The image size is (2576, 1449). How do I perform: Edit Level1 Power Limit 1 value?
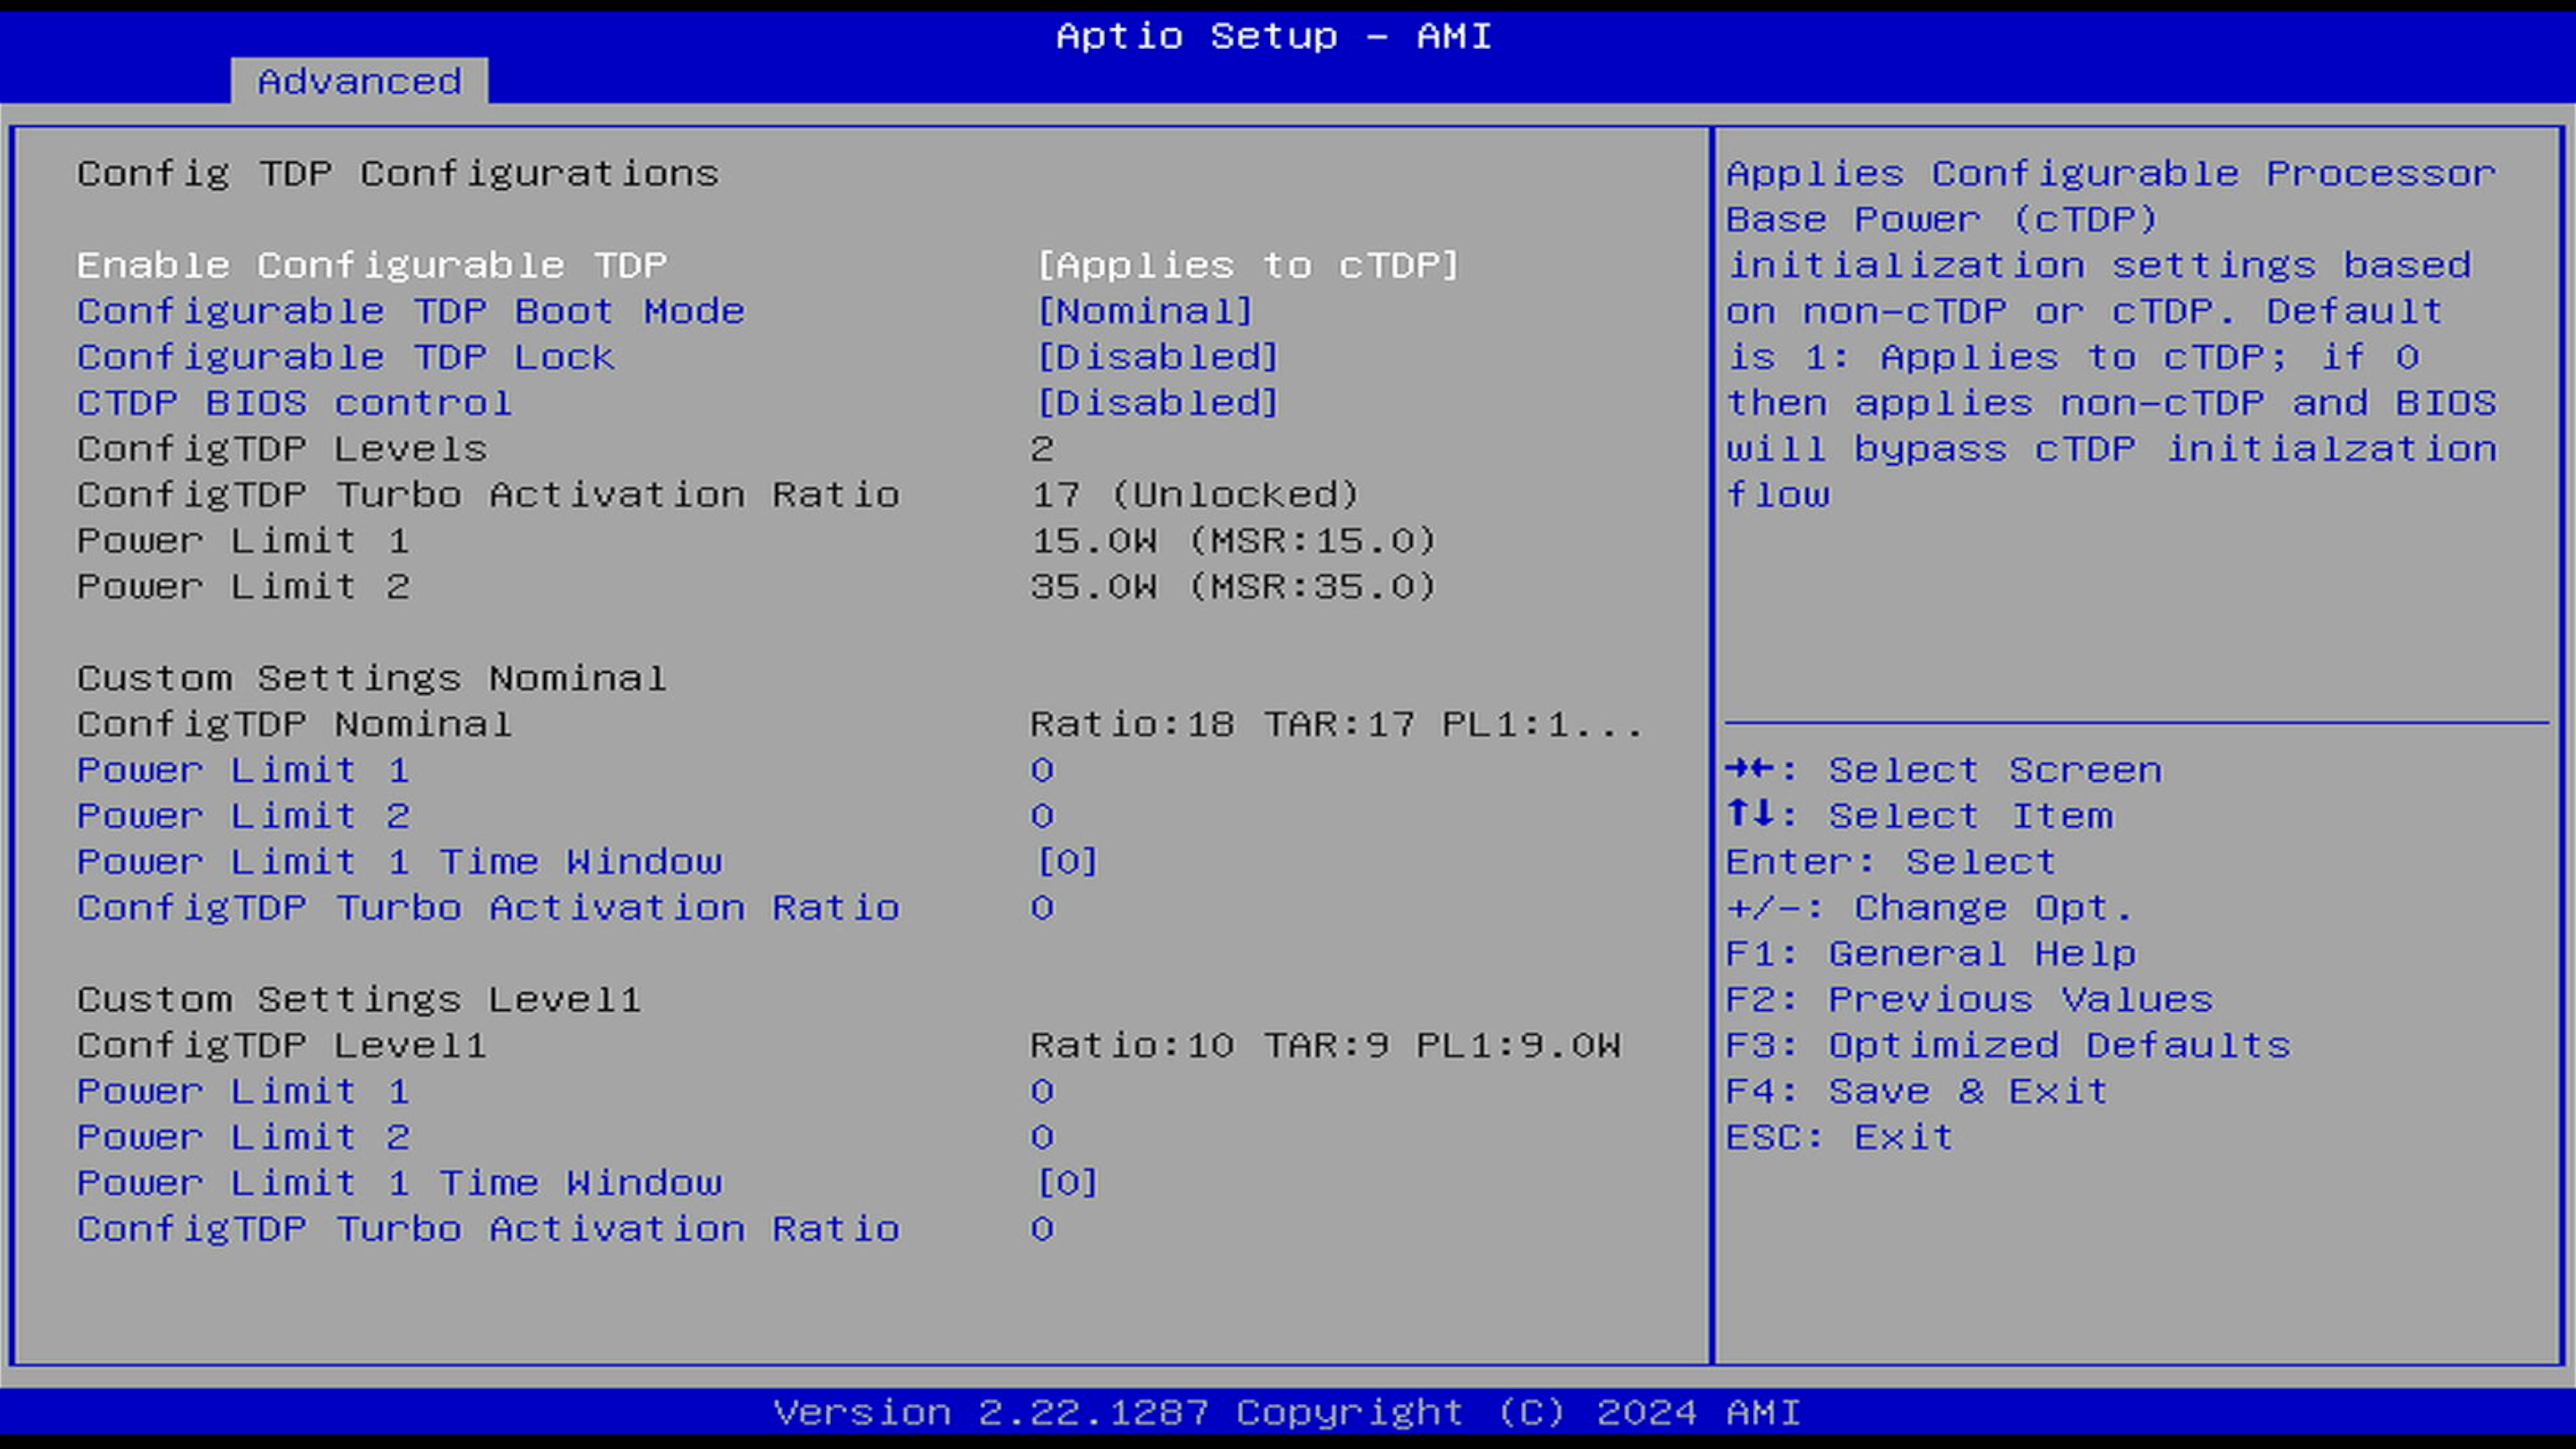(1042, 1091)
